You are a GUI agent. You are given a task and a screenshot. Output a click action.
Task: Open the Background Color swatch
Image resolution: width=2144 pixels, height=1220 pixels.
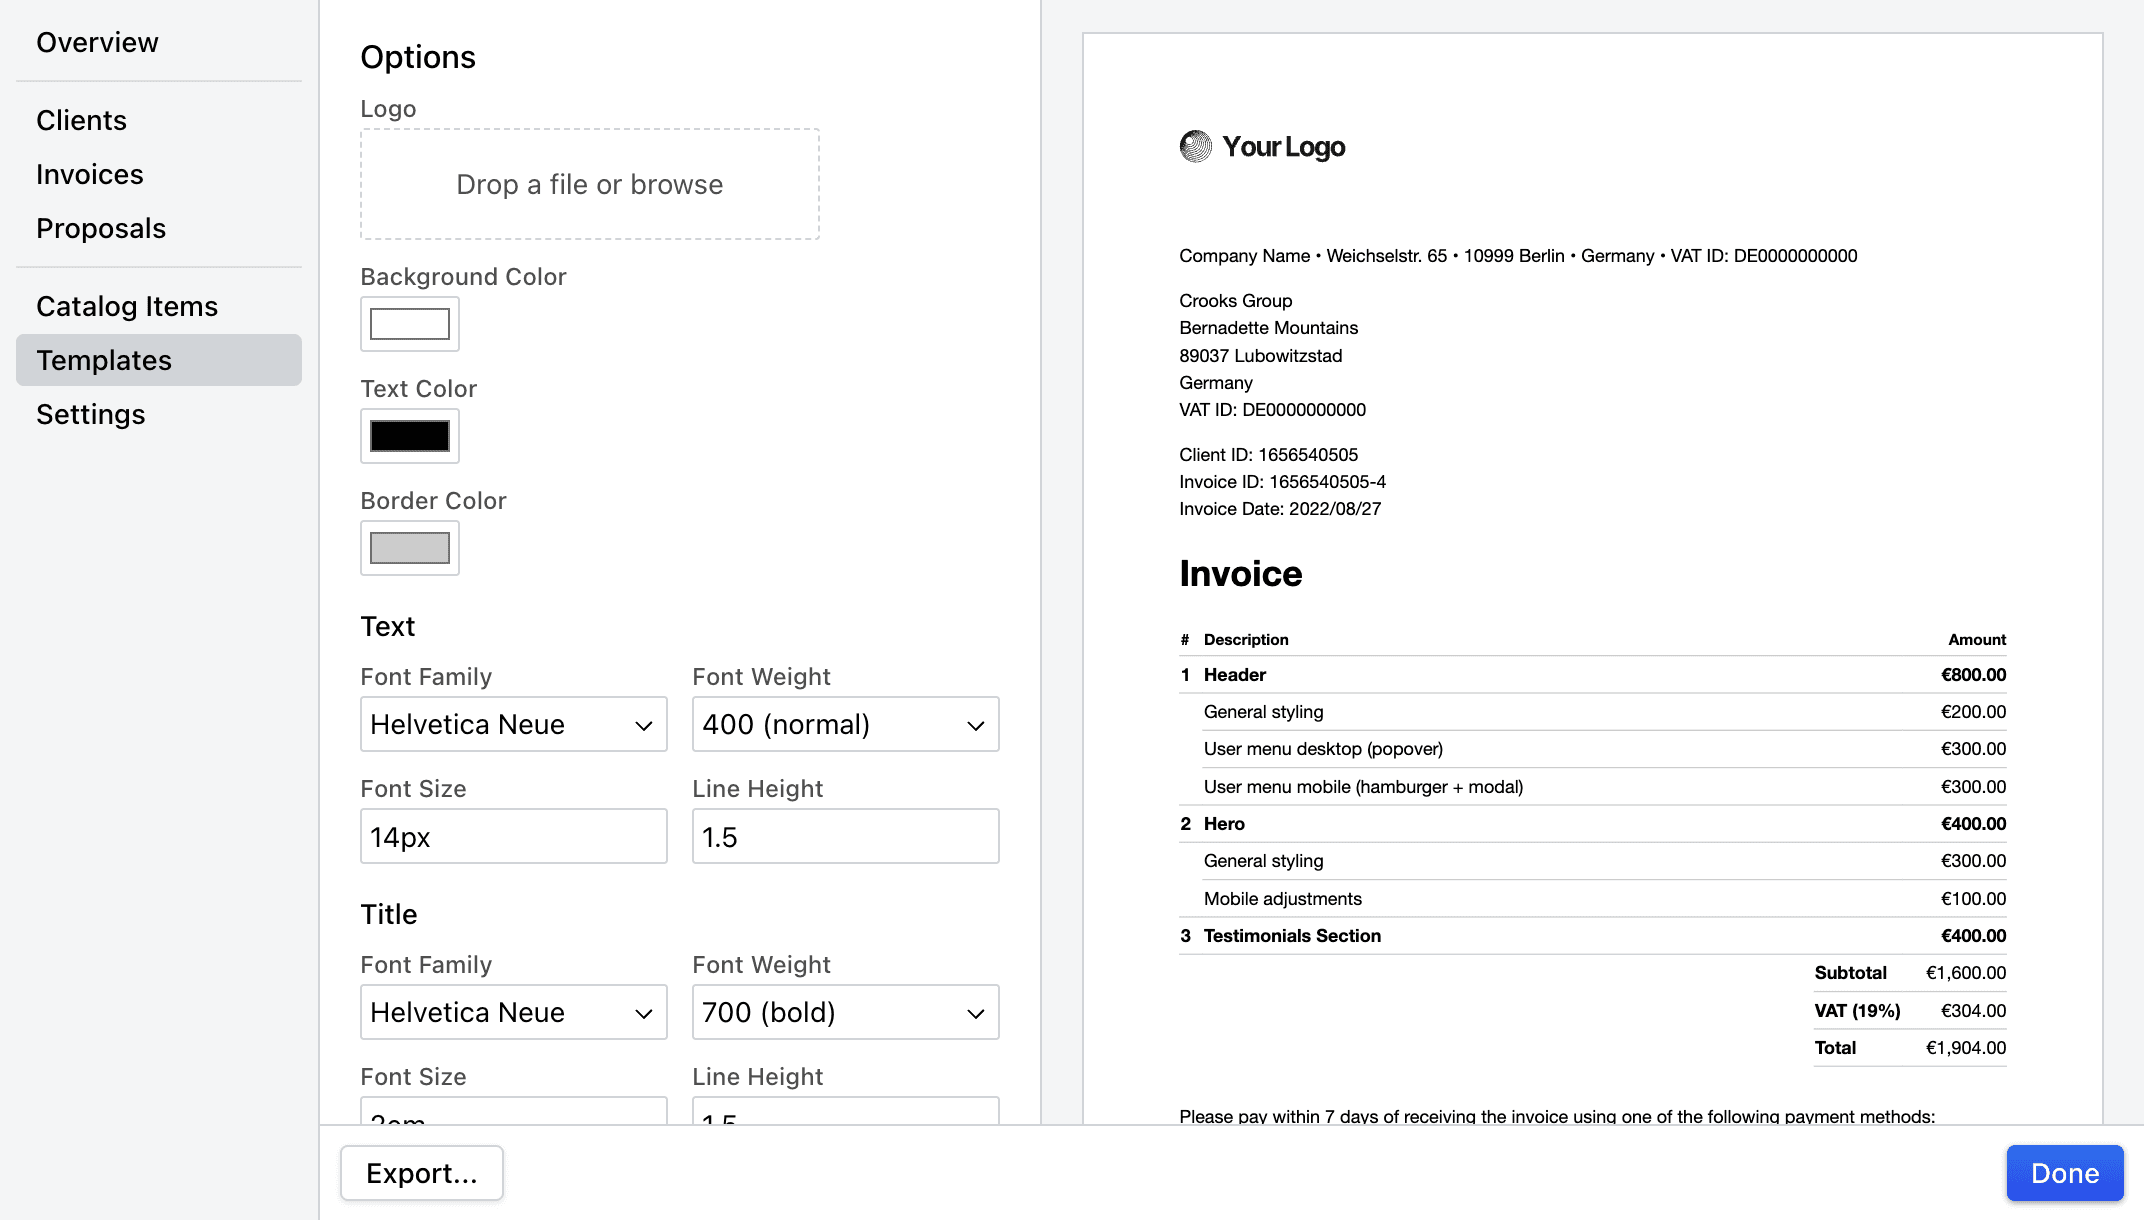[409, 324]
